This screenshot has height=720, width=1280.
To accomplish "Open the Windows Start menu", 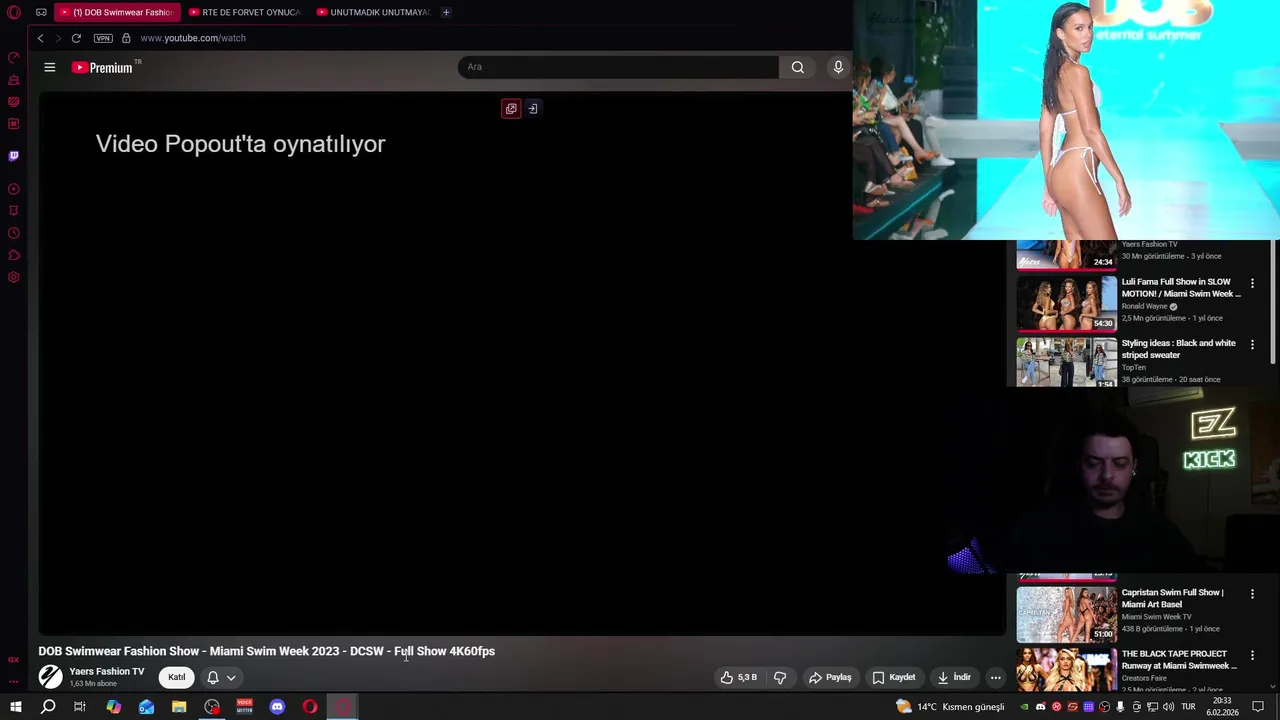I will pos(15,707).
